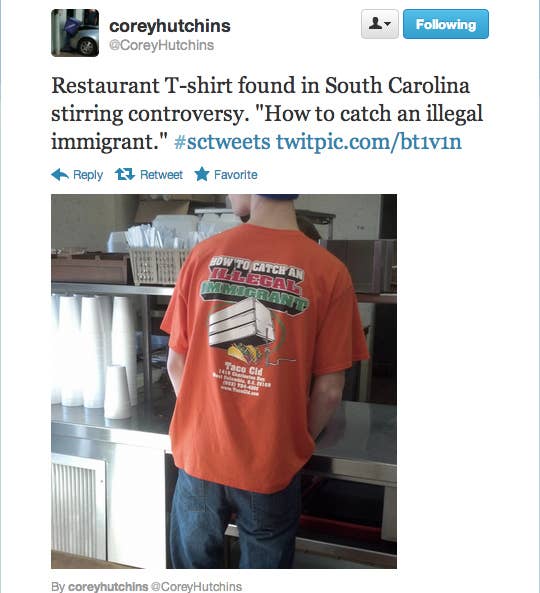Open the user actions person dropdown
The height and width of the screenshot is (593, 540).
[380, 24]
